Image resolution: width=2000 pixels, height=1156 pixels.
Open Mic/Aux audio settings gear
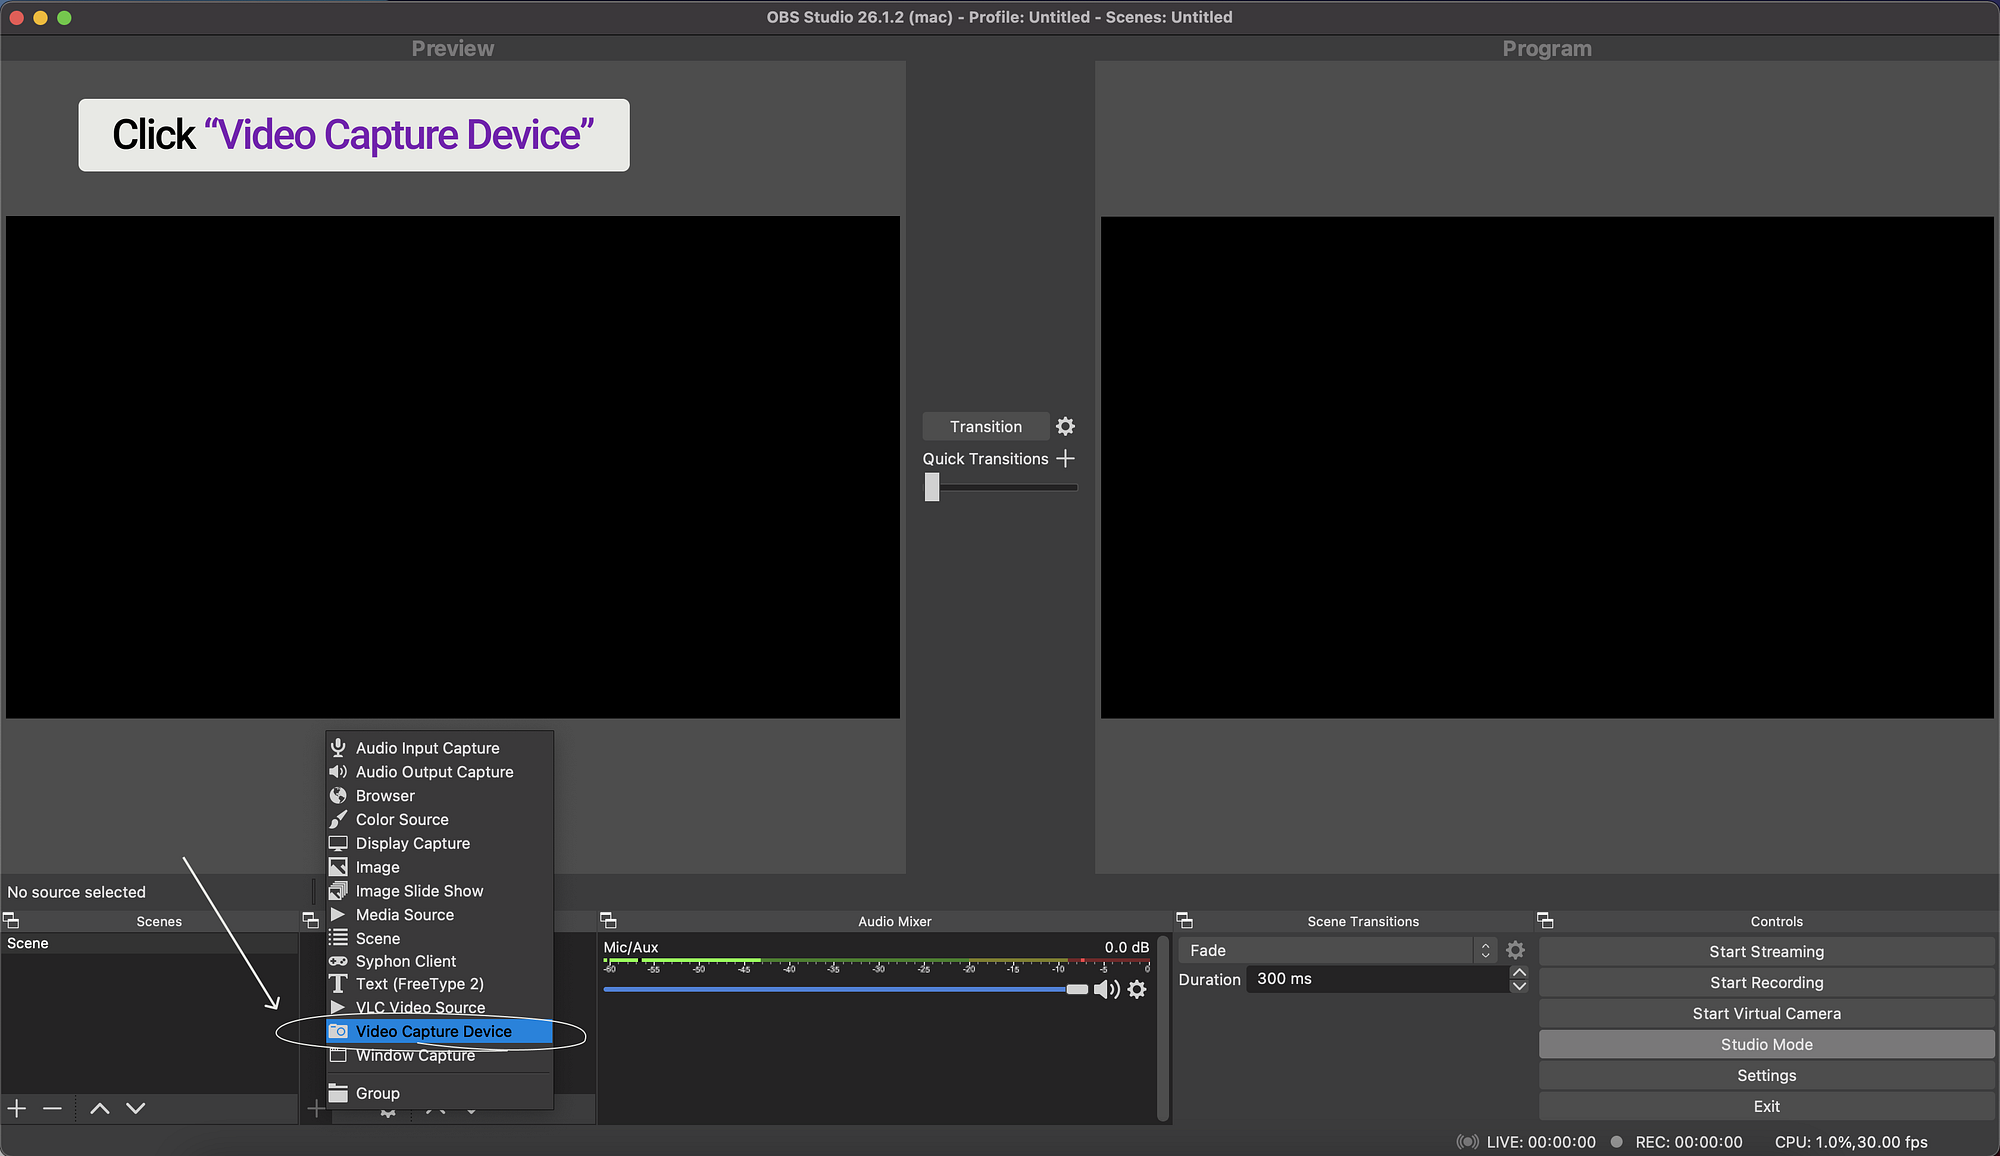coord(1137,989)
